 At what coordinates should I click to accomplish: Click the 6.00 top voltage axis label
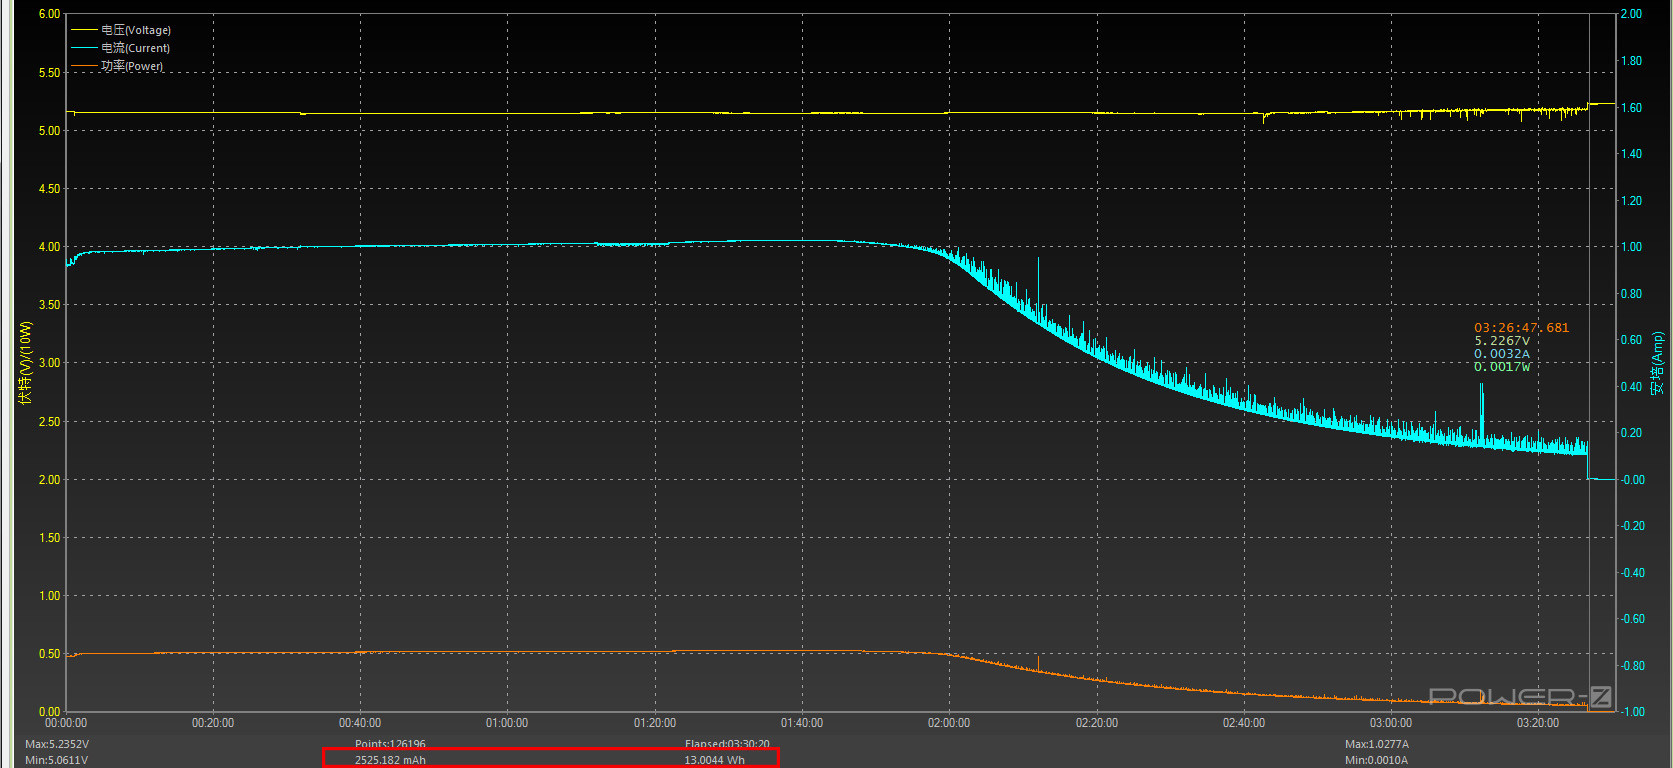(x=49, y=14)
